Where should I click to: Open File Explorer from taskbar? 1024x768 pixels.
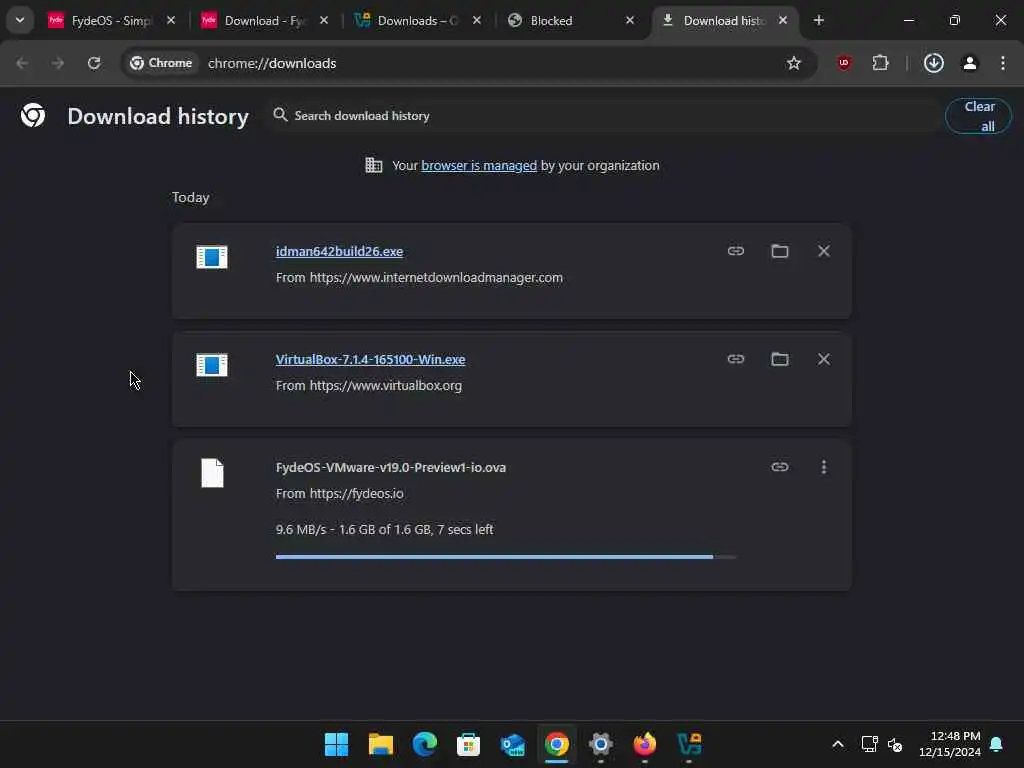pos(381,744)
